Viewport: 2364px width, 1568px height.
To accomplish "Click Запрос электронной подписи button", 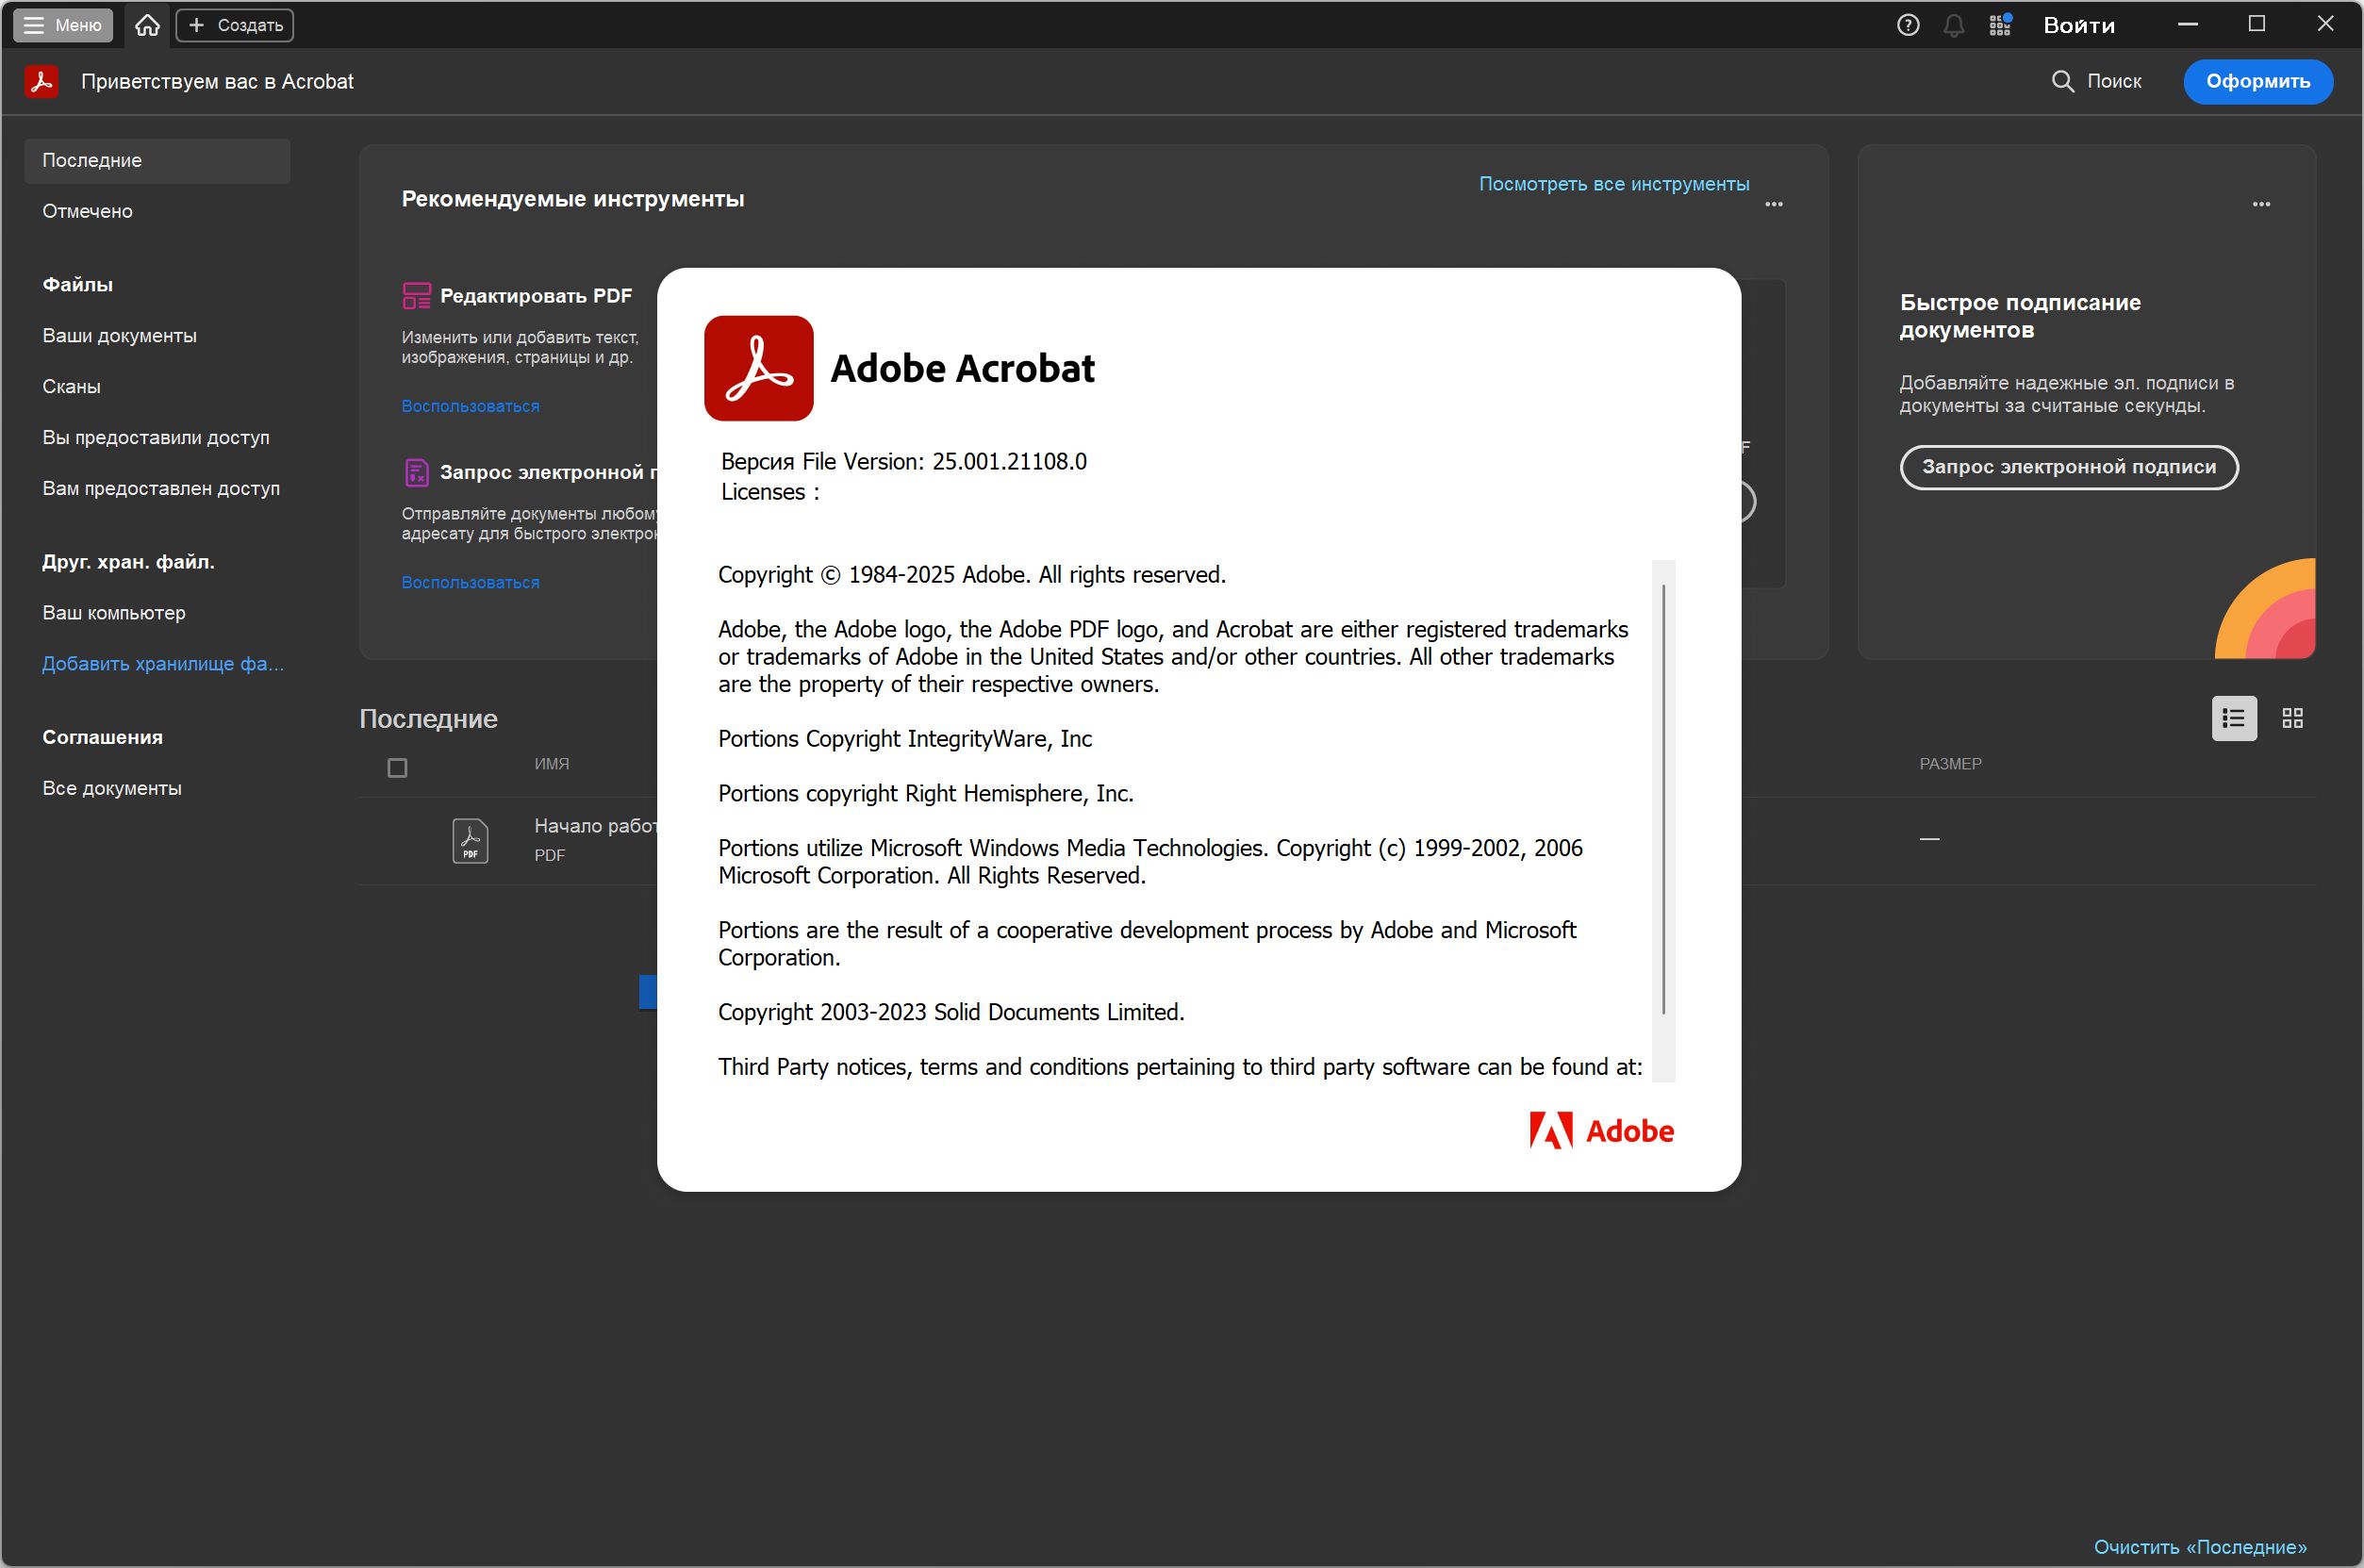I will (x=2068, y=467).
